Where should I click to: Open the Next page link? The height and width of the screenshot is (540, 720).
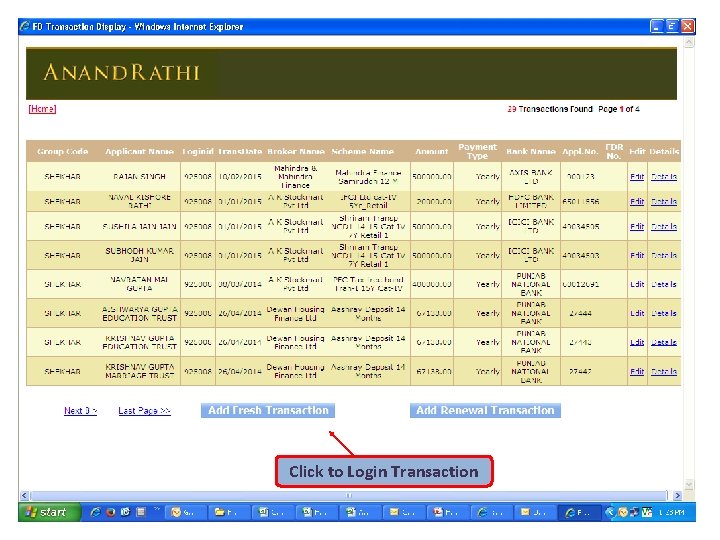pyautogui.click(x=80, y=411)
